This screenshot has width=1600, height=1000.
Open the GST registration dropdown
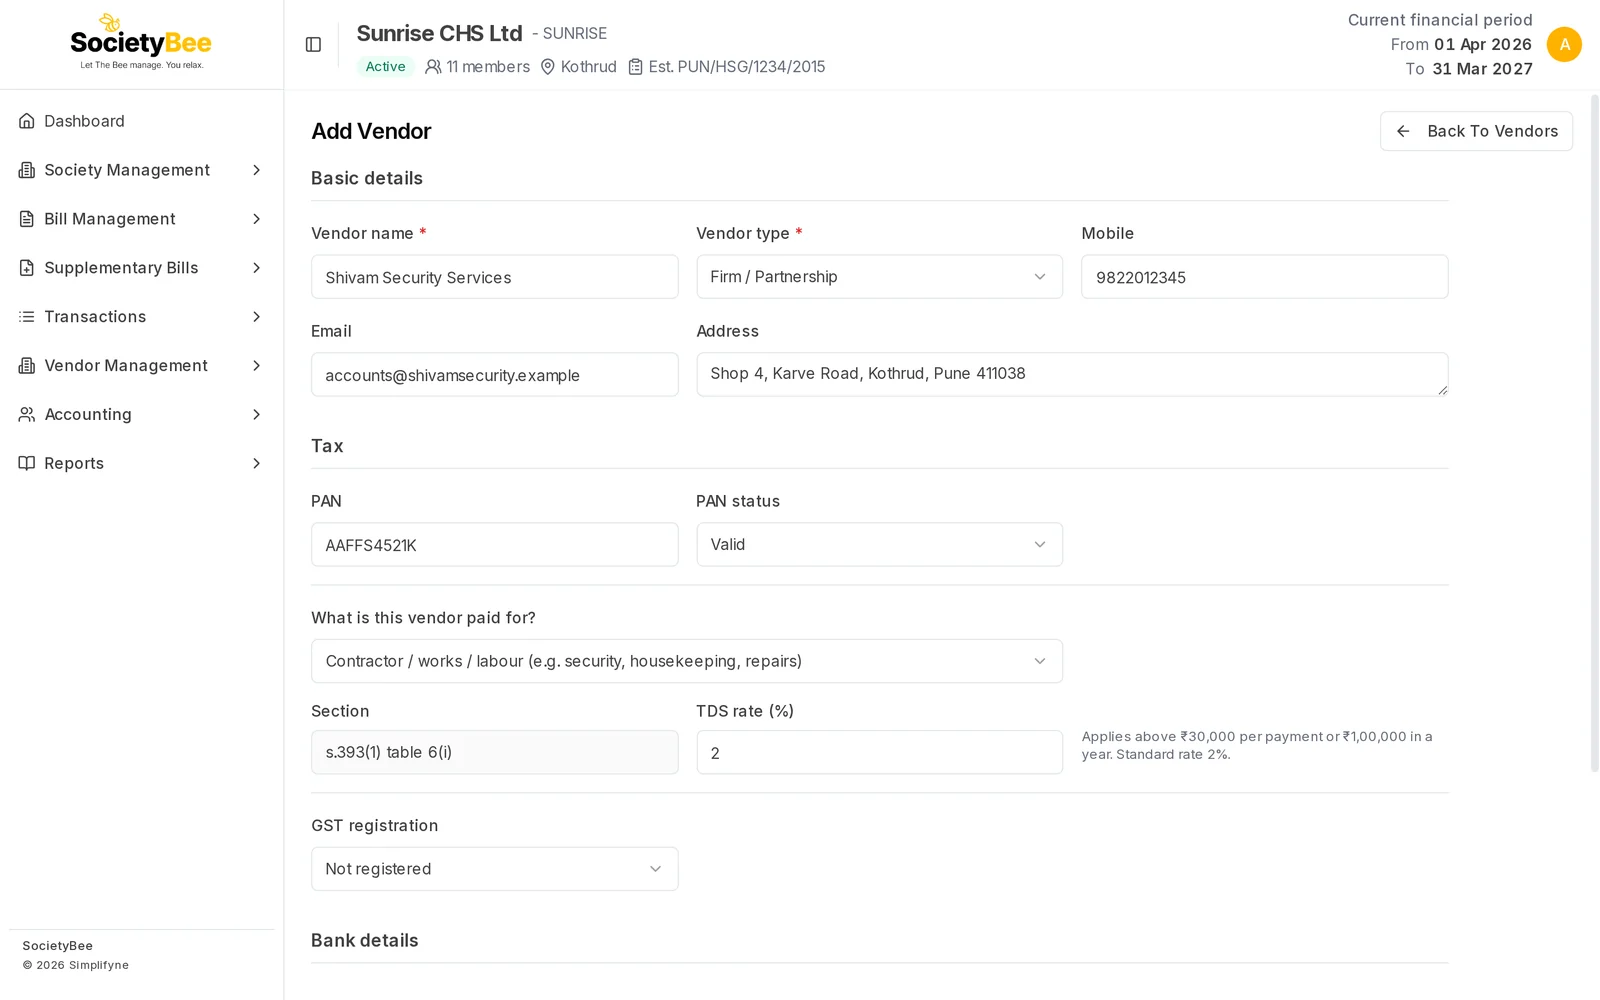pos(495,869)
